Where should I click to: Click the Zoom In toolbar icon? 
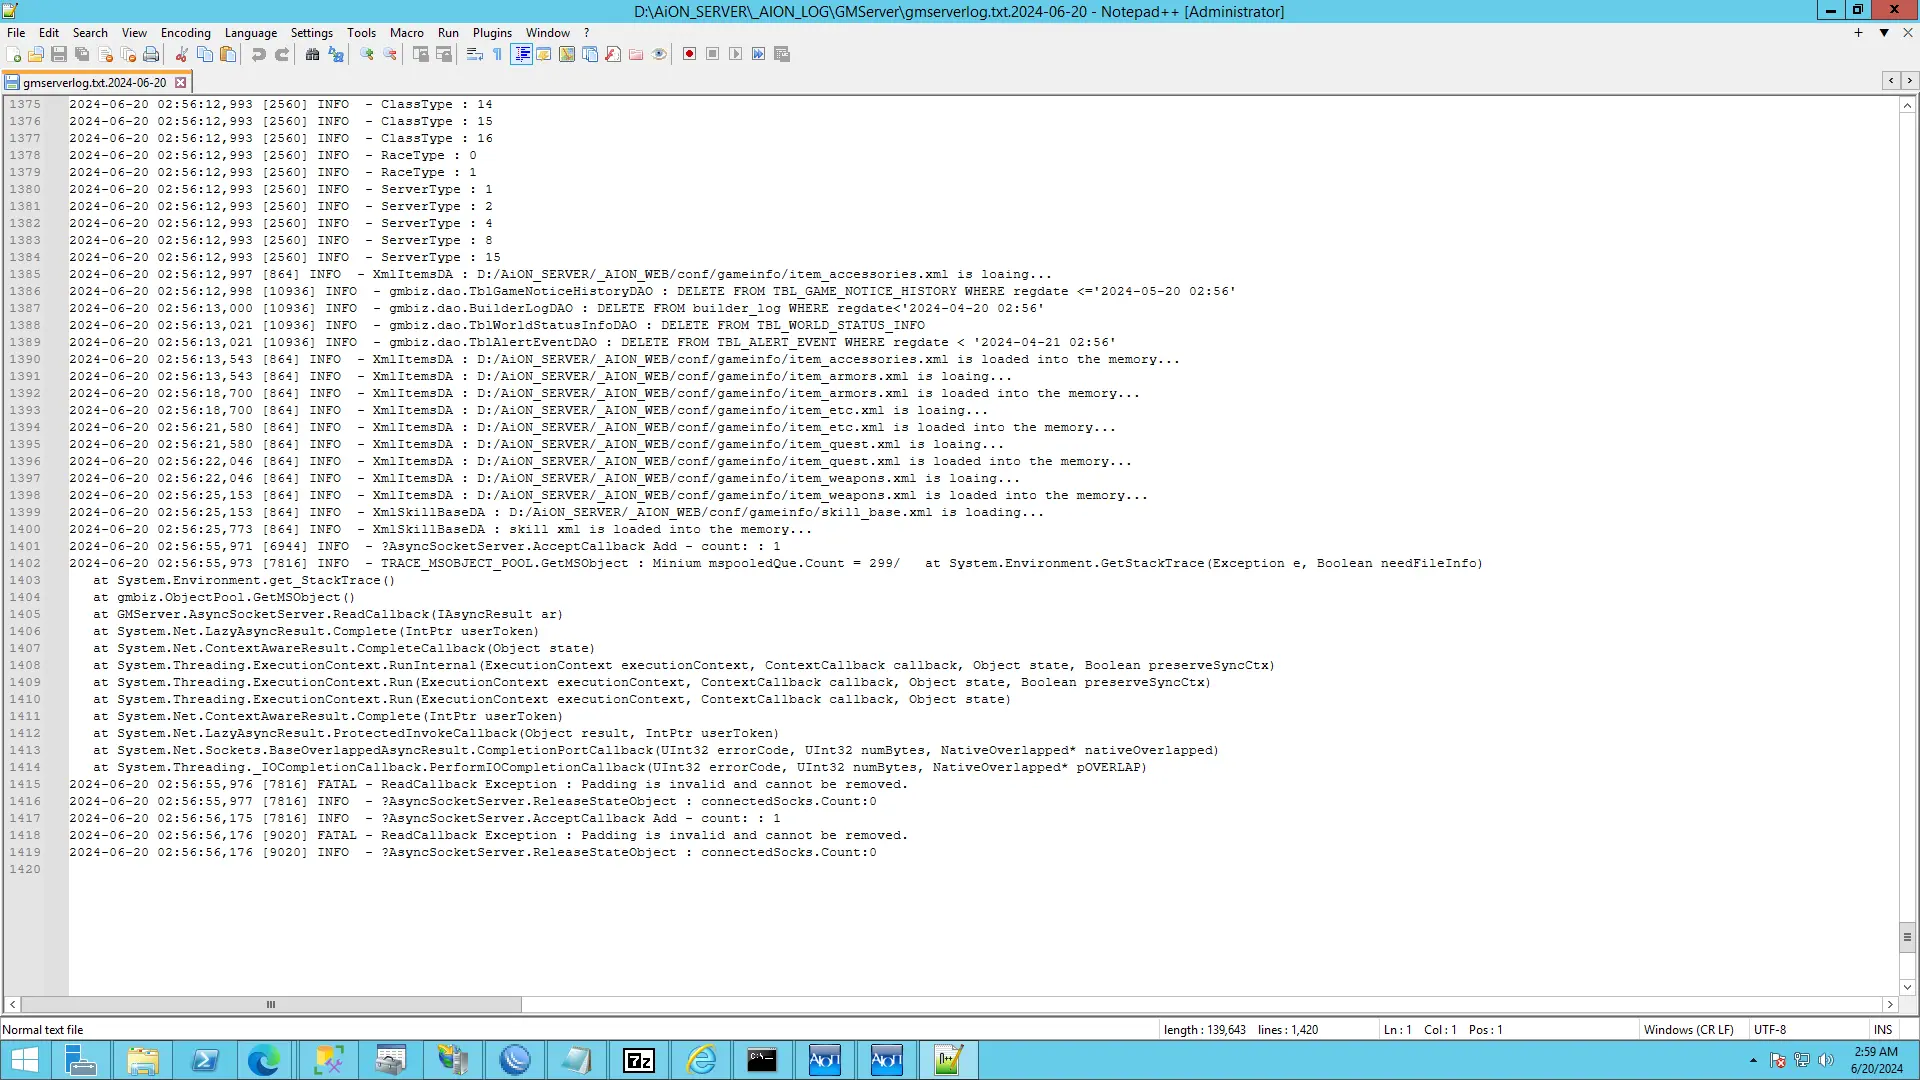(366, 54)
